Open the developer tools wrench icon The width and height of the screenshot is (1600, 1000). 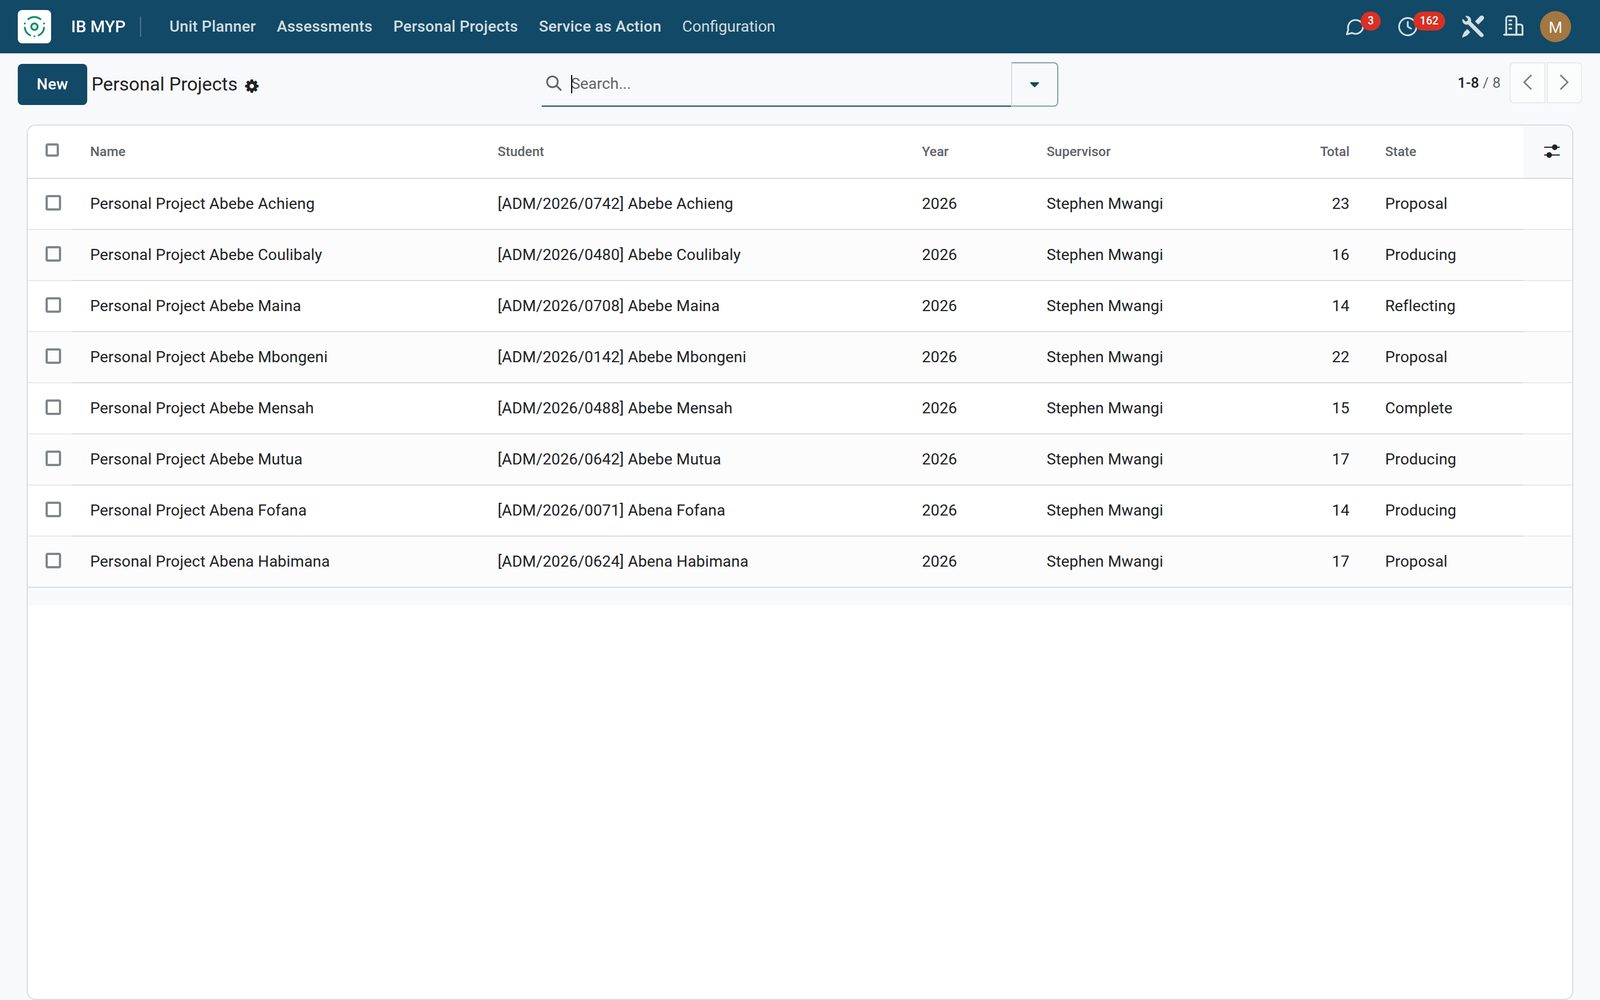click(x=1472, y=27)
